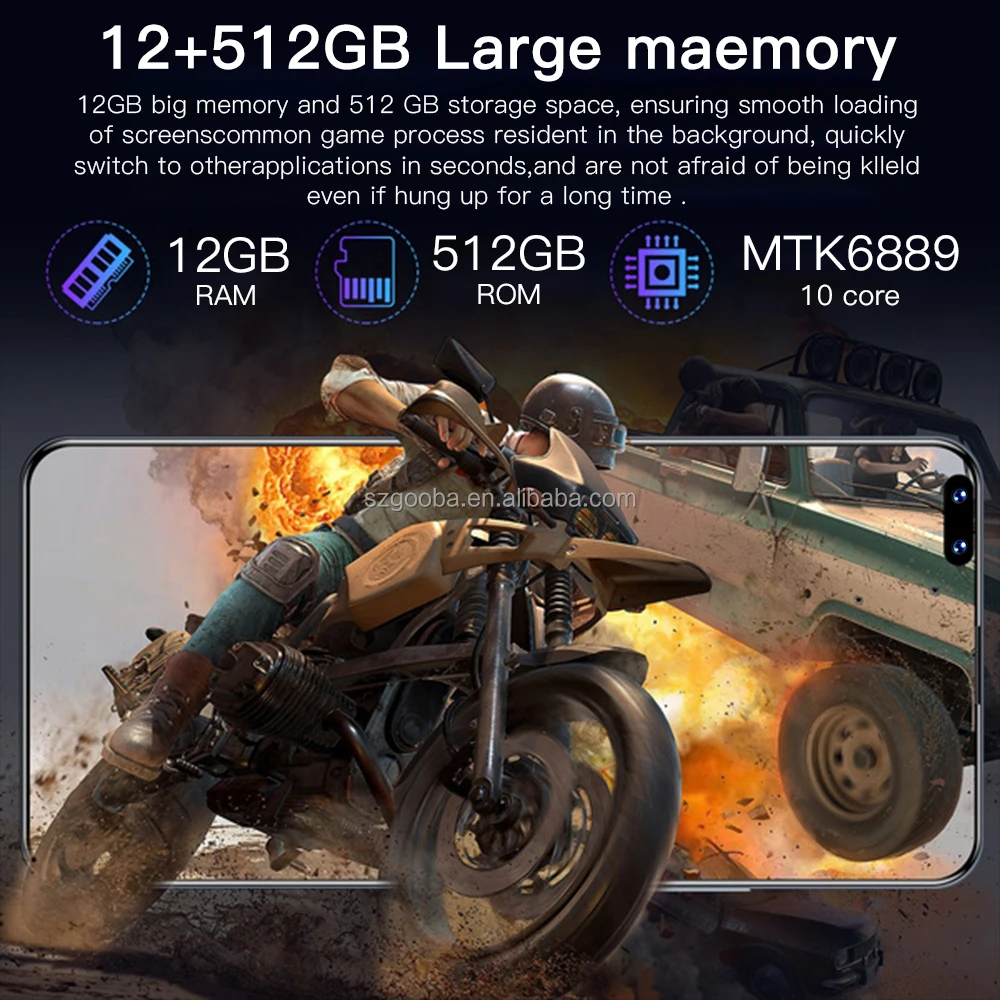Click the 512GB ROM label
1000x1000 pixels.
click(508, 270)
